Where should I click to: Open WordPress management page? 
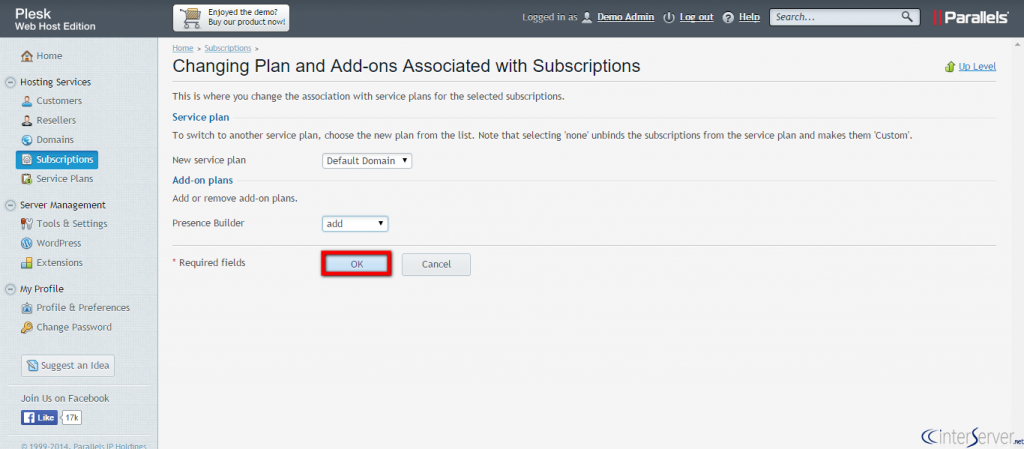(59, 243)
